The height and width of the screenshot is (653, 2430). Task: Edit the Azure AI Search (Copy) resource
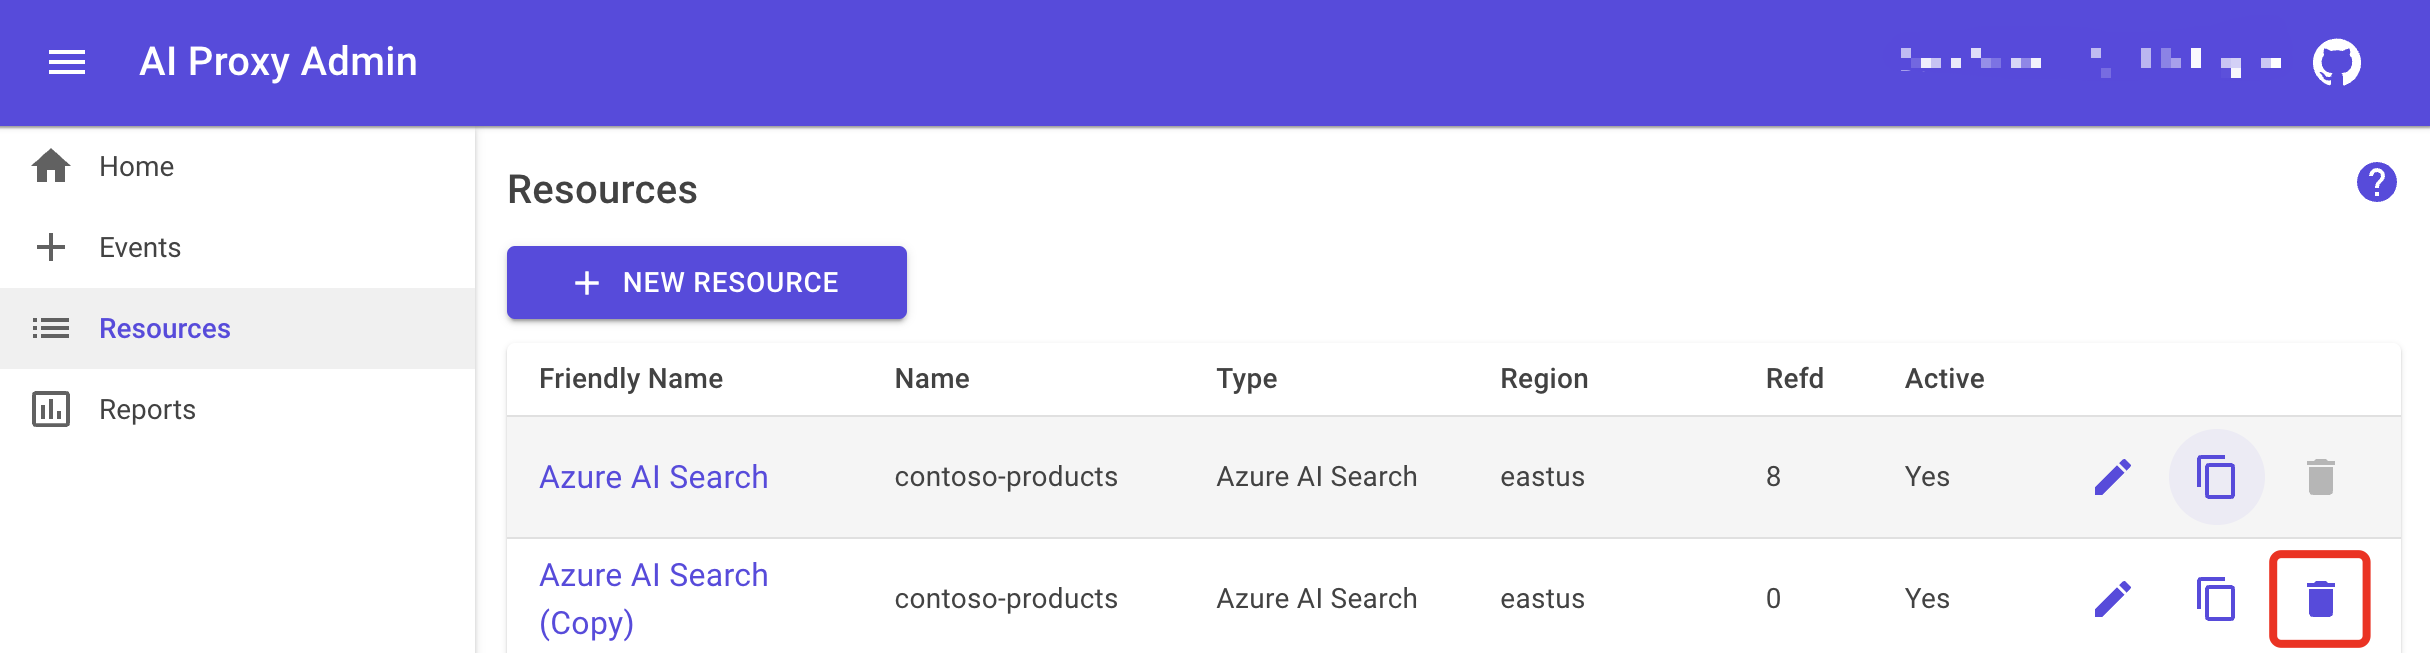[2113, 599]
